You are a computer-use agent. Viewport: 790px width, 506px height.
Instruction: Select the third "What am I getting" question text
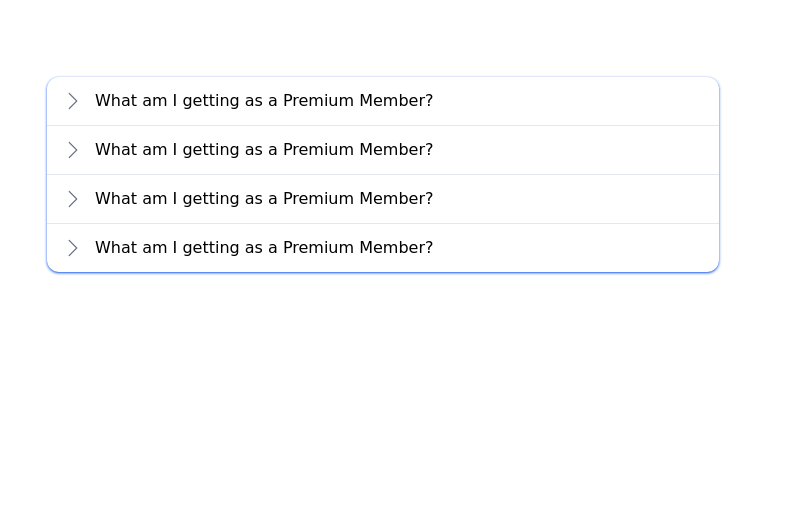point(264,199)
